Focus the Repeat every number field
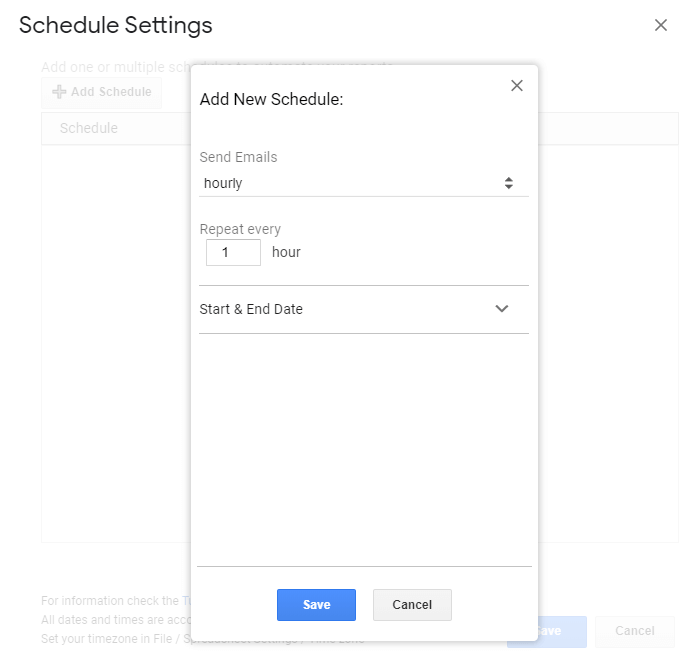The image size is (698, 663). coord(233,252)
